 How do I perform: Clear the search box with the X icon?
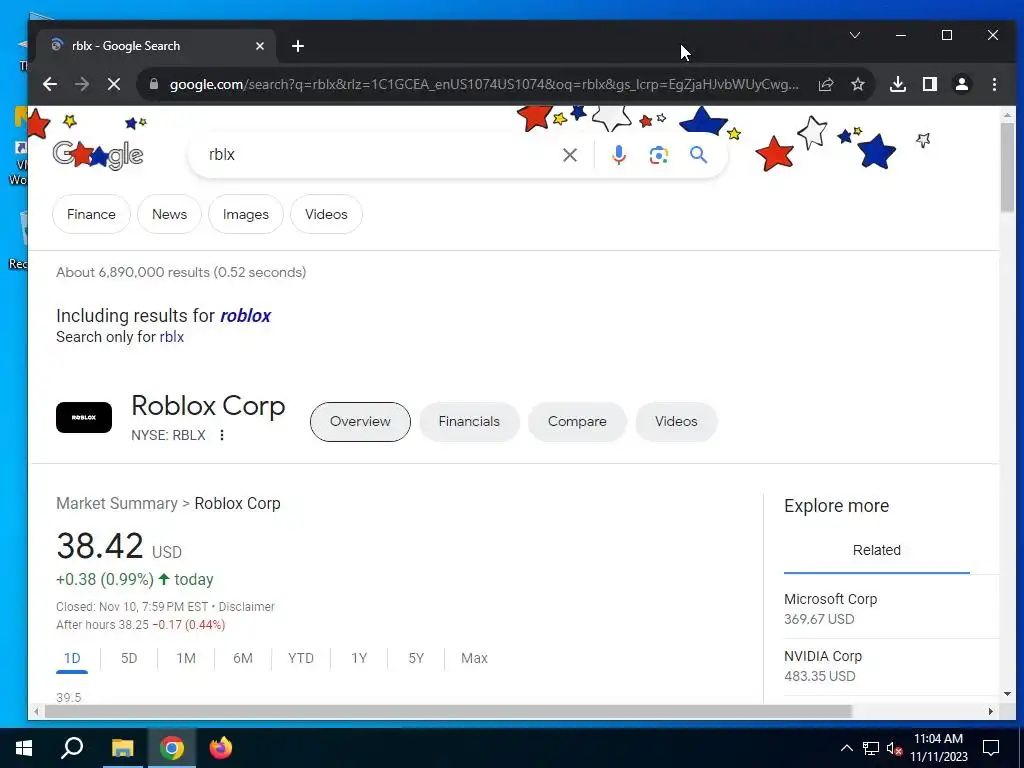tap(570, 155)
